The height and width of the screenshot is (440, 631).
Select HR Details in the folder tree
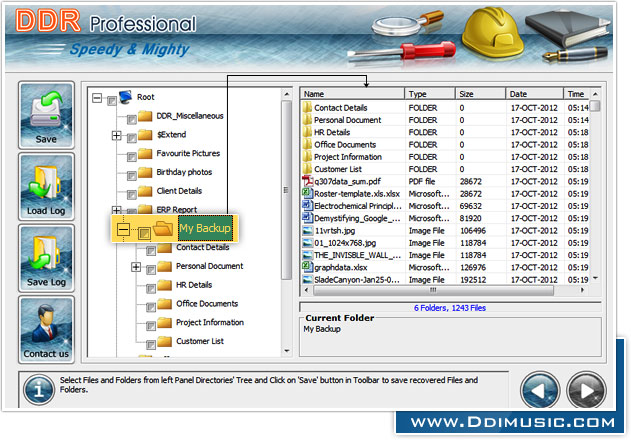tap(194, 285)
